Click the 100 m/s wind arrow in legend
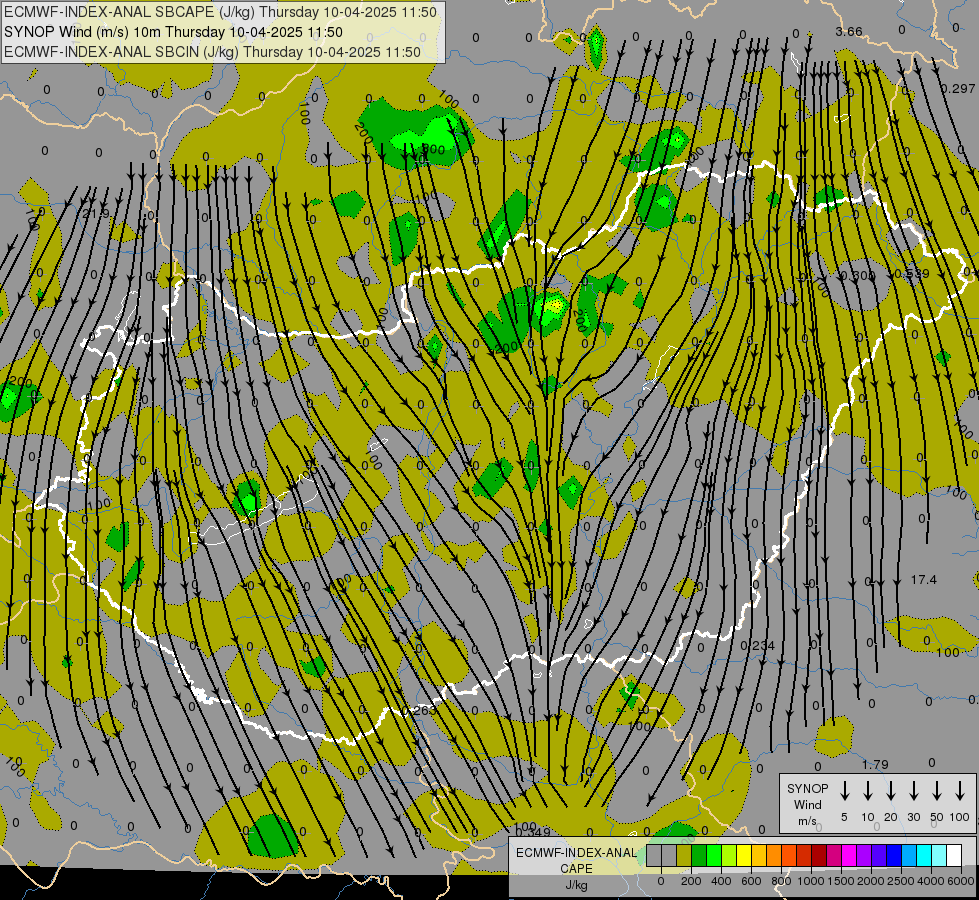 point(960,790)
